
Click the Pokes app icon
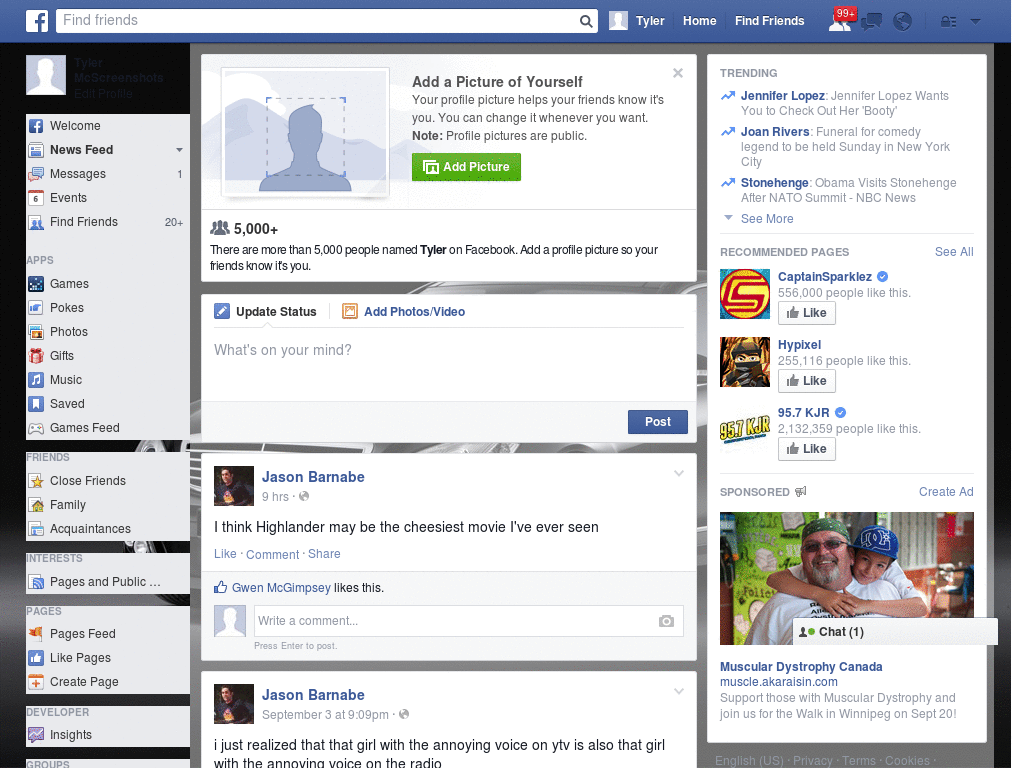tap(36, 308)
